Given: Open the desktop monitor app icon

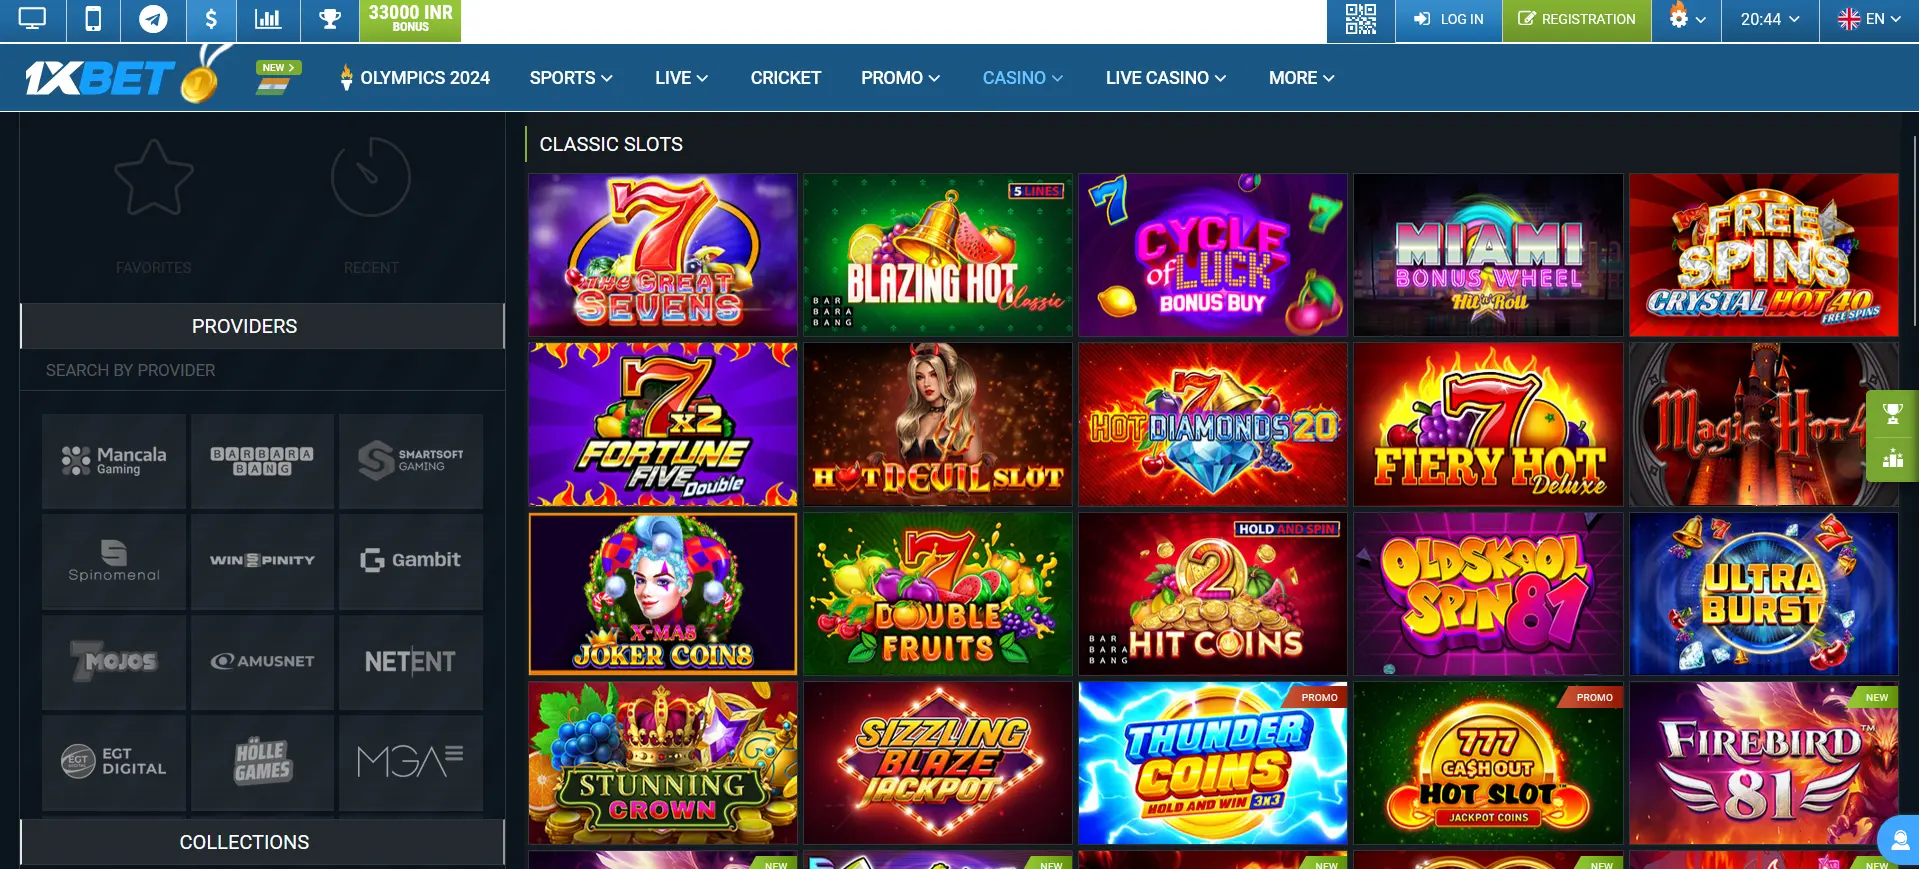Looking at the screenshot, I should coord(33,19).
